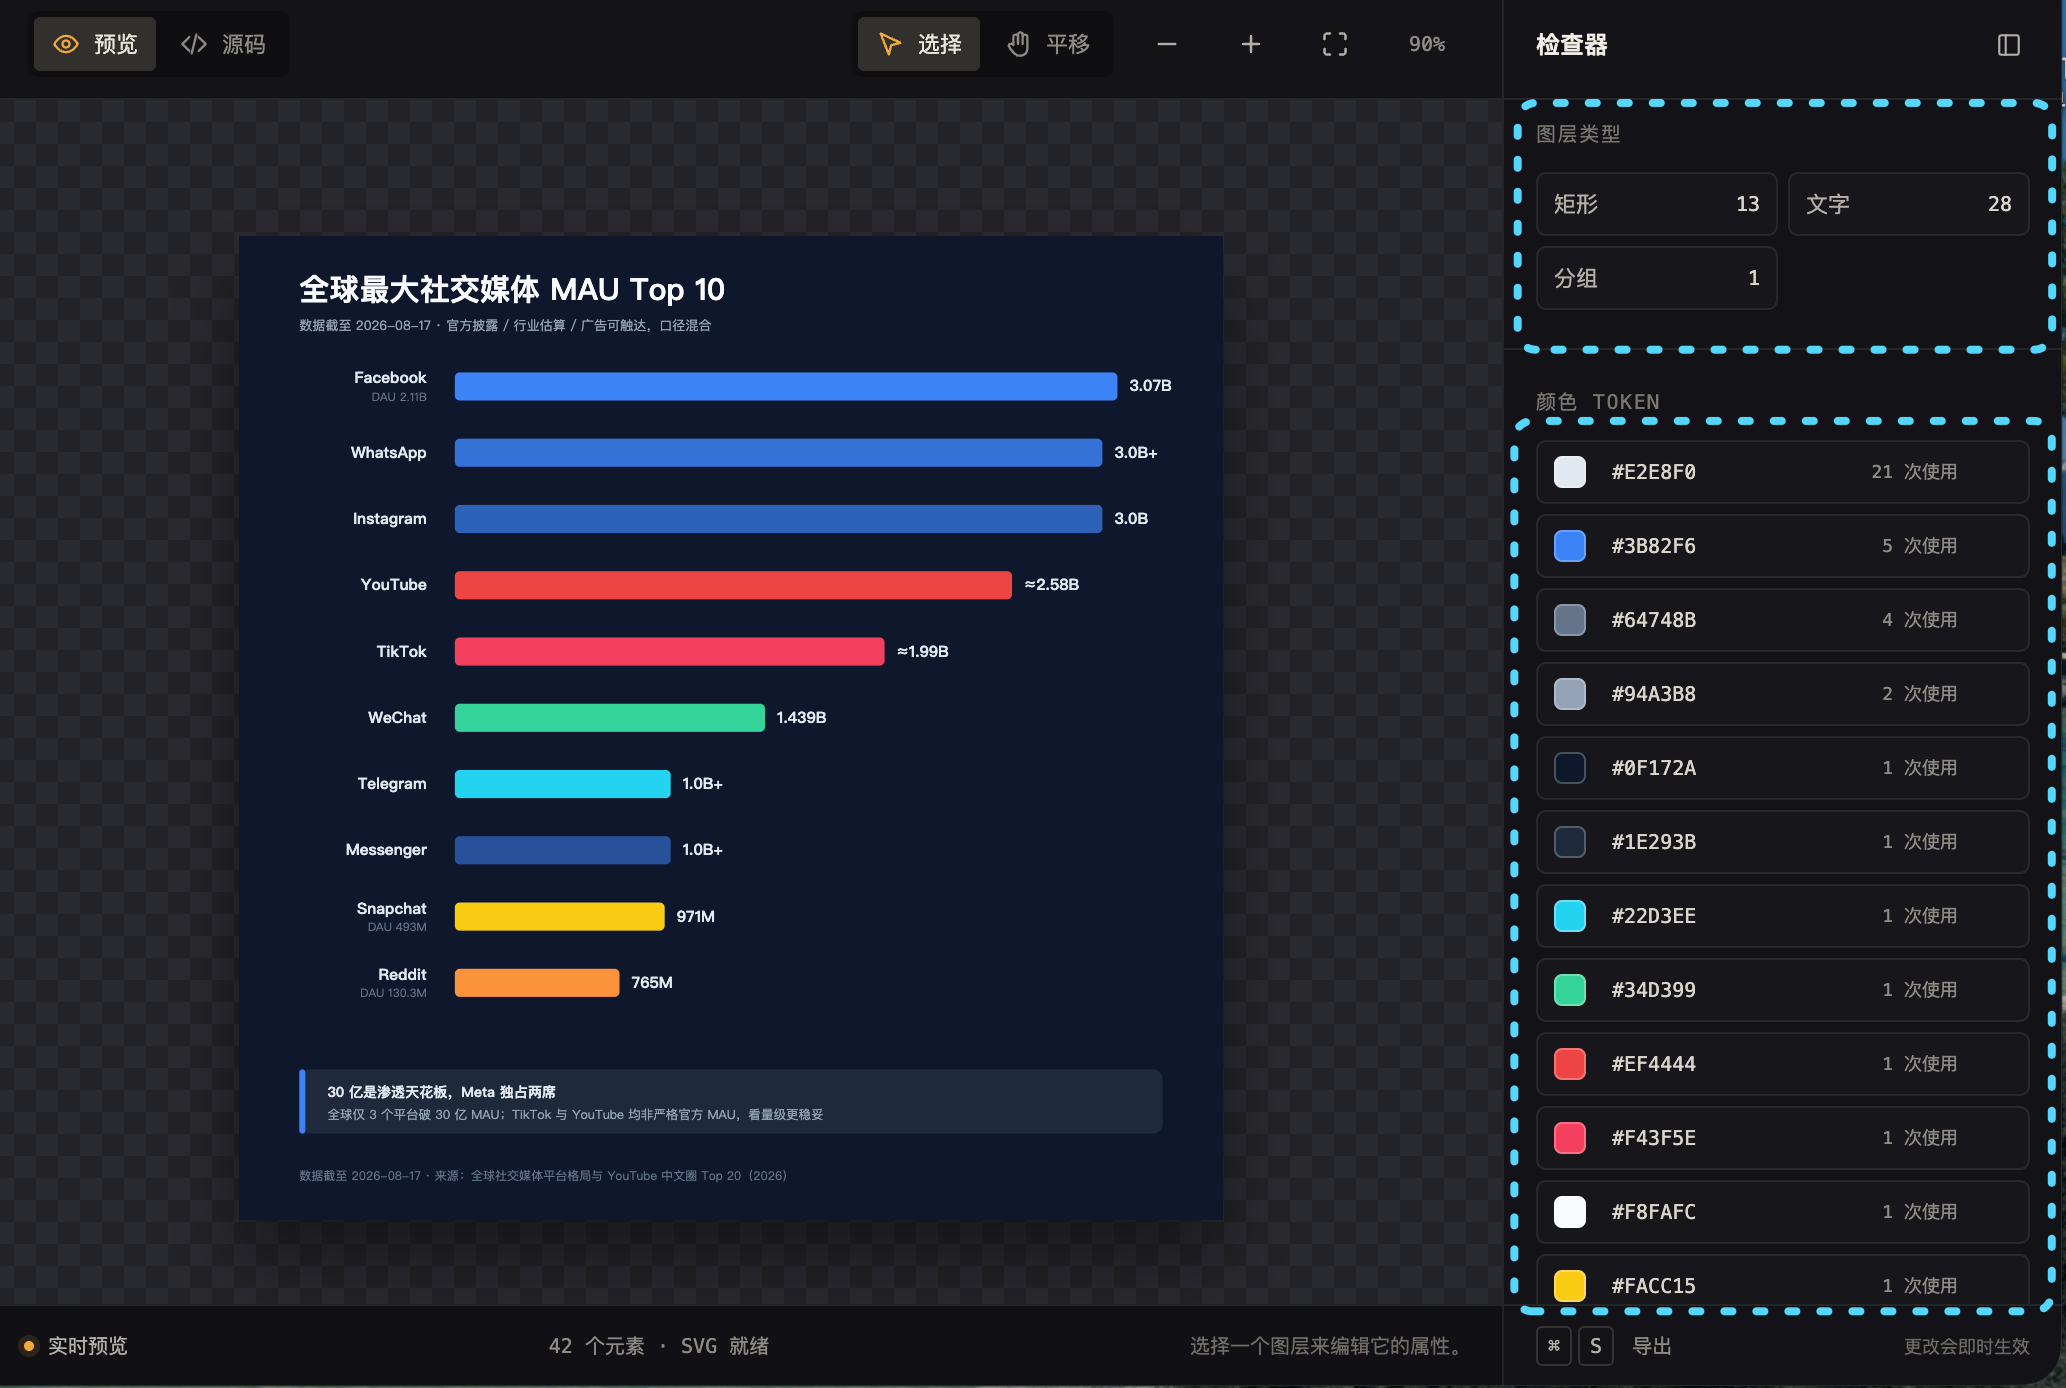The image size is (2066, 1388).
Task: Click the #E2E8F0 color swatch
Action: pyautogui.click(x=1570, y=472)
